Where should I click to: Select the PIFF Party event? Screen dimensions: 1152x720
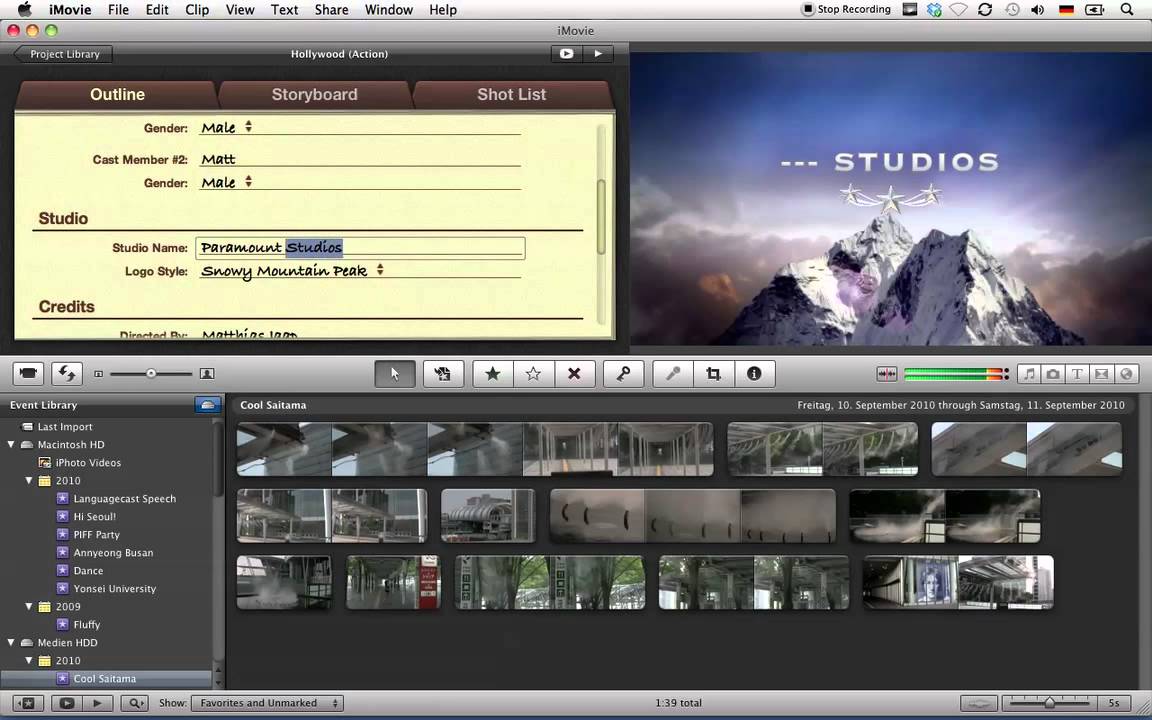coord(96,535)
